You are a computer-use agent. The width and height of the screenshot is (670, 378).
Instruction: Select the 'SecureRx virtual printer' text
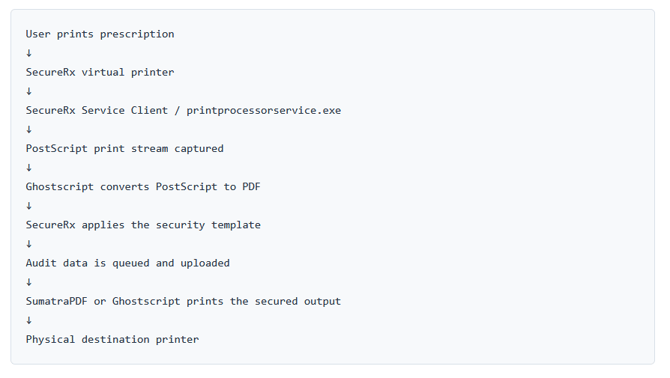pyautogui.click(x=100, y=72)
